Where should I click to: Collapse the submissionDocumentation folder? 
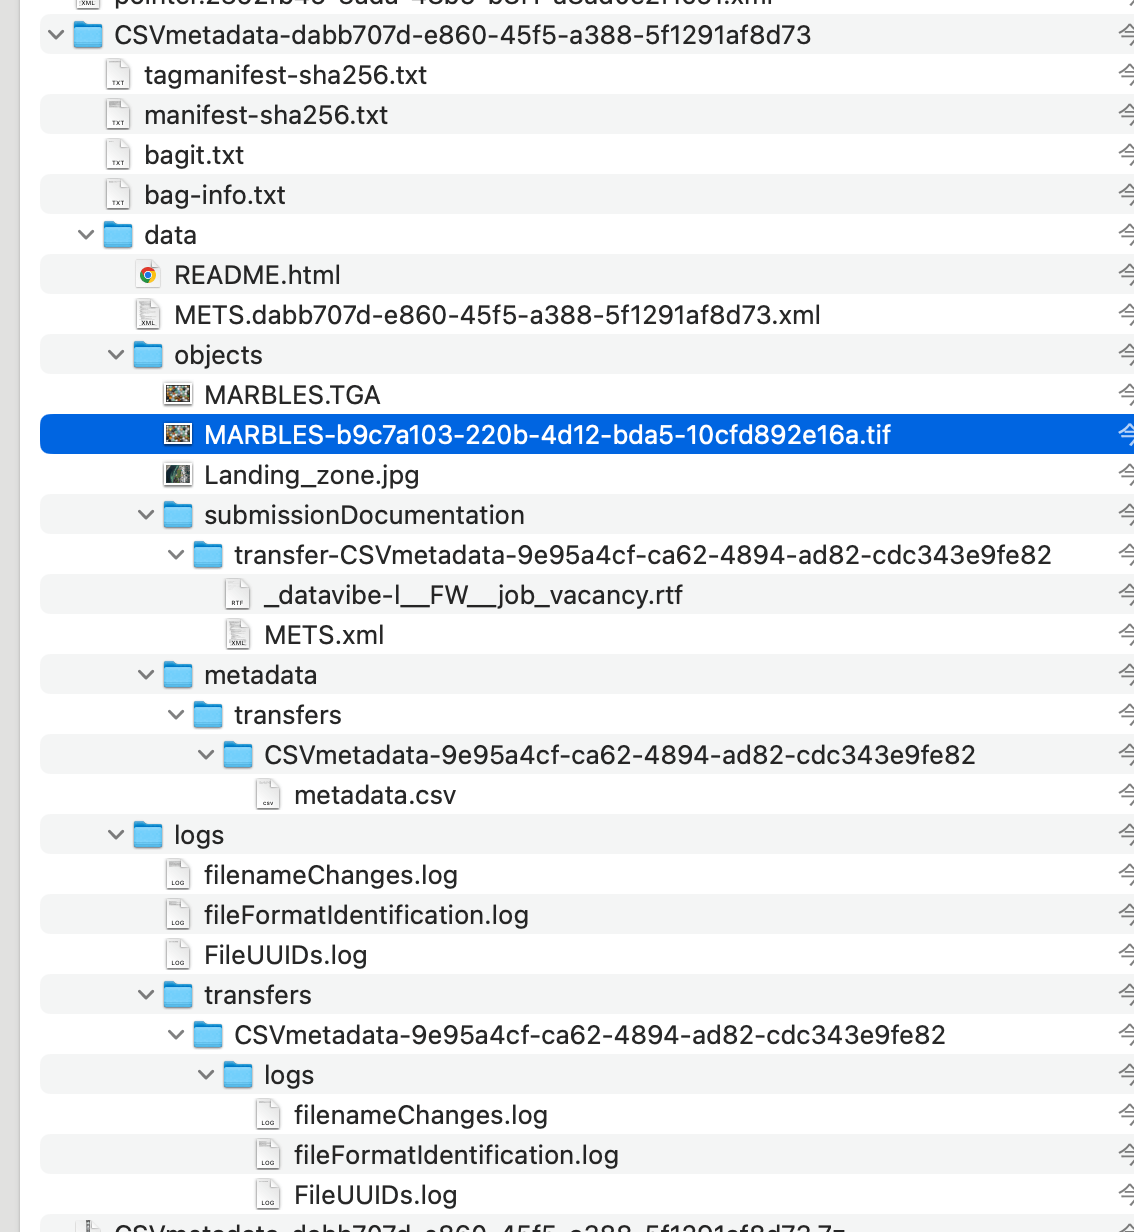point(146,514)
